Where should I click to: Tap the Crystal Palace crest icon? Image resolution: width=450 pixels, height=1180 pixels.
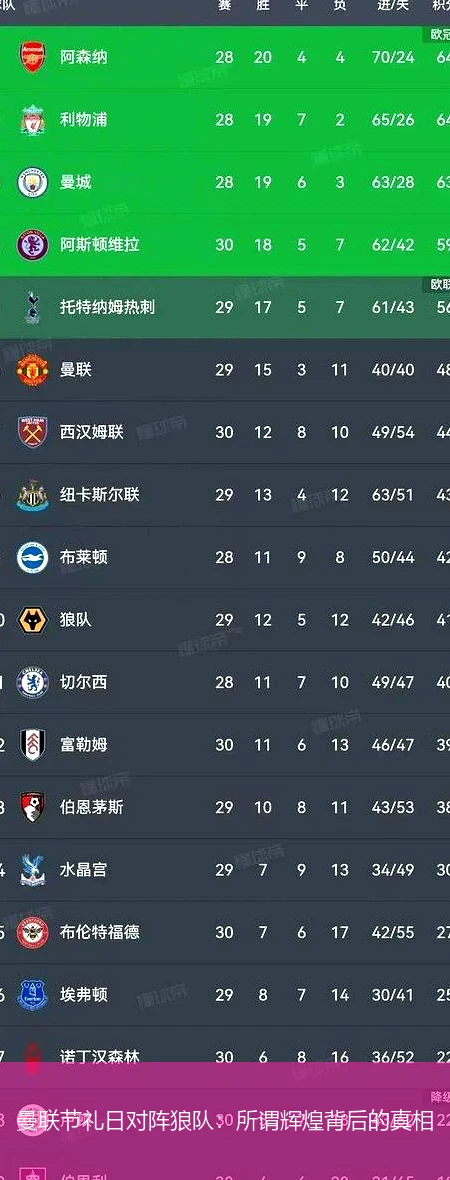pyautogui.click(x=32, y=869)
